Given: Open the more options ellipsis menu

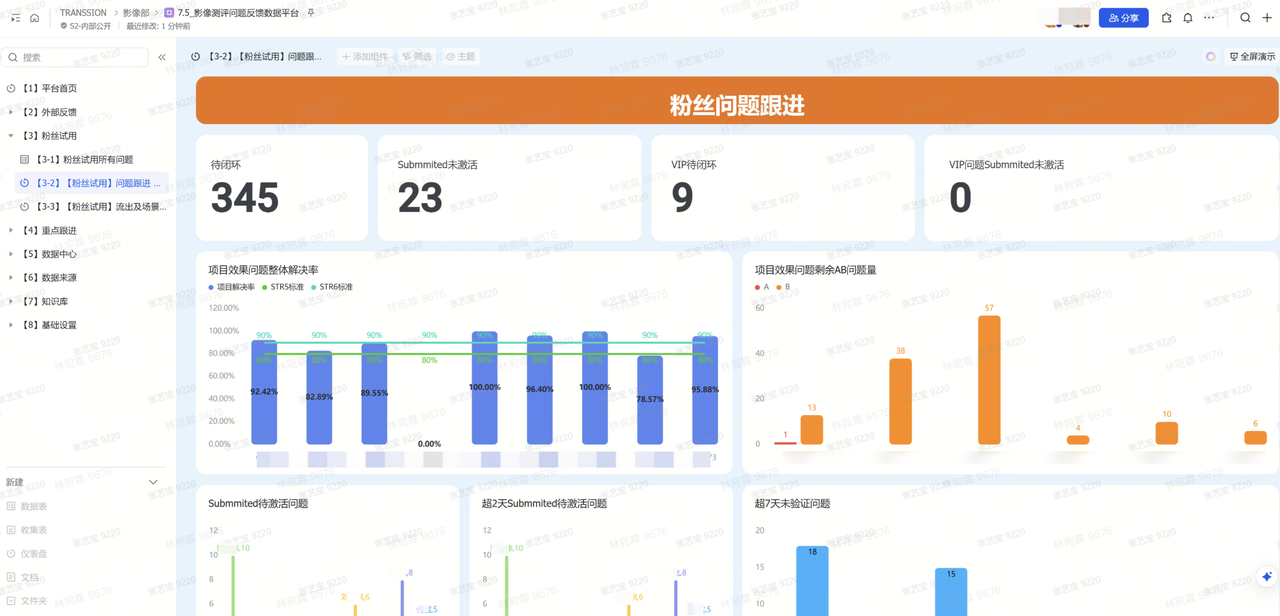Looking at the screenshot, I should point(1209,18).
